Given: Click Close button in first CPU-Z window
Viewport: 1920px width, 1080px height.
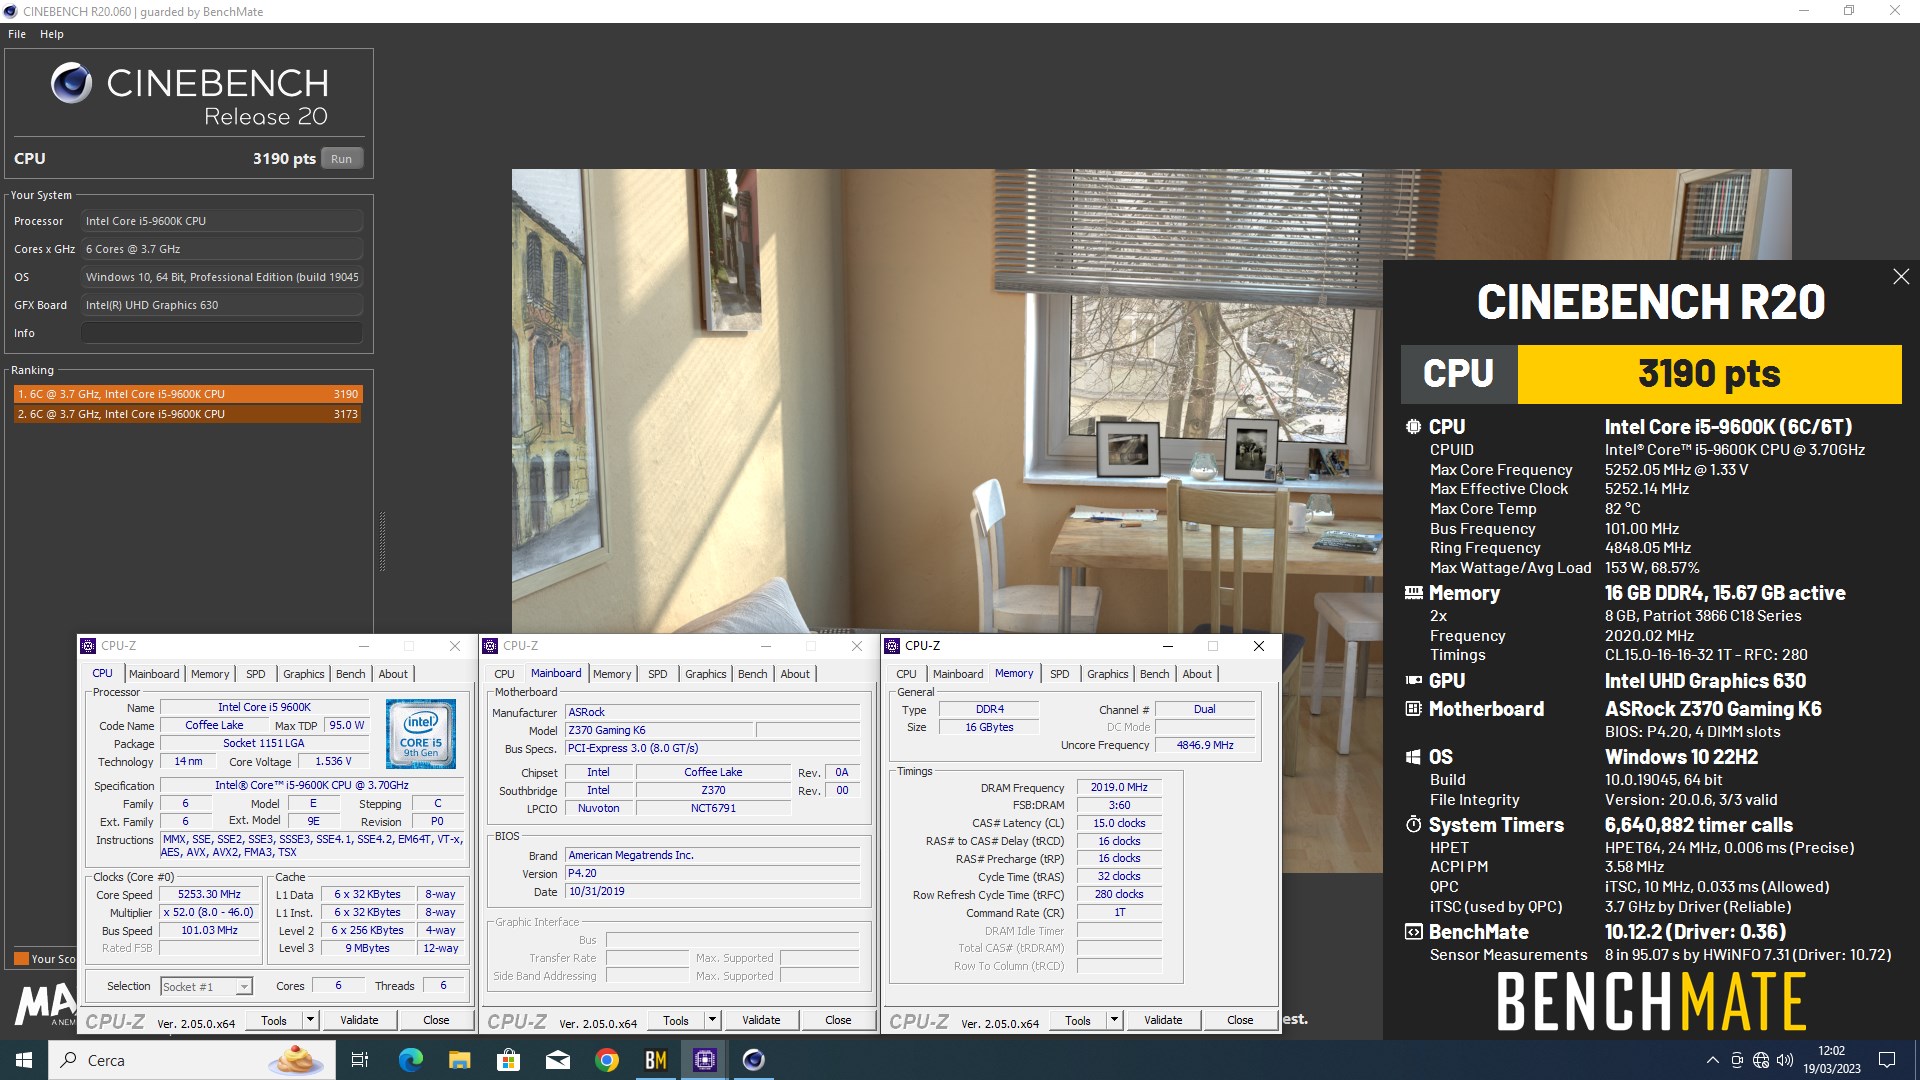Looking at the screenshot, I should point(436,1020).
